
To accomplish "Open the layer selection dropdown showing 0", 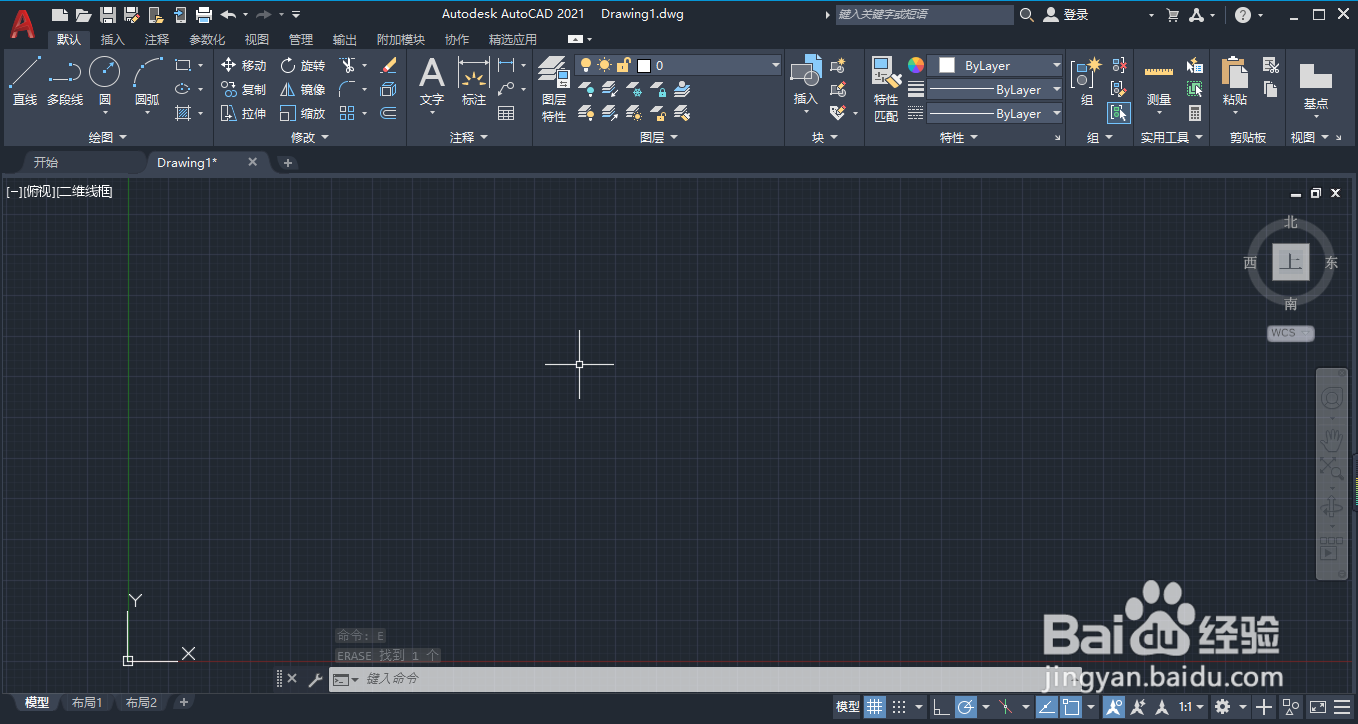I will point(679,65).
